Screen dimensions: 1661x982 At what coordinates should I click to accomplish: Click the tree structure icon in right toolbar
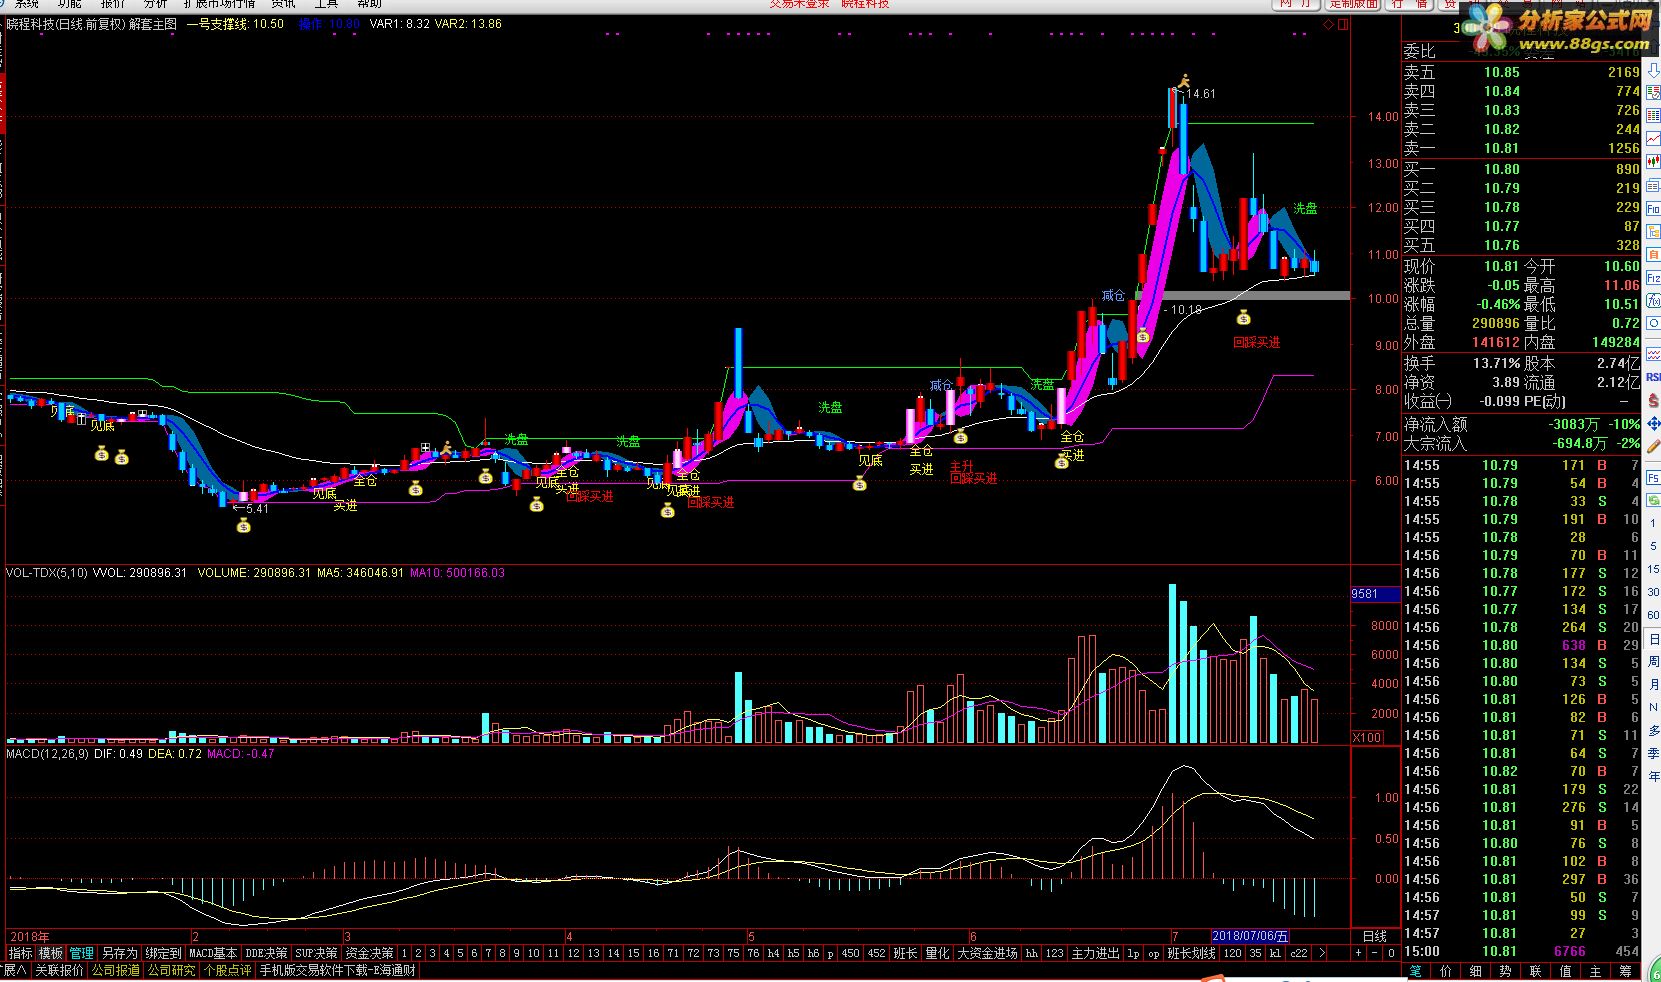point(1652,230)
